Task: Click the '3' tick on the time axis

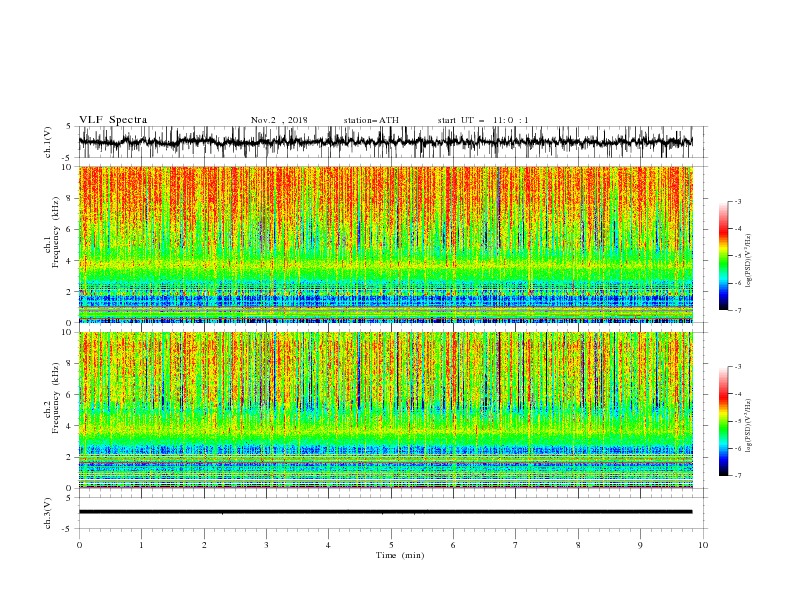Action: tap(266, 545)
